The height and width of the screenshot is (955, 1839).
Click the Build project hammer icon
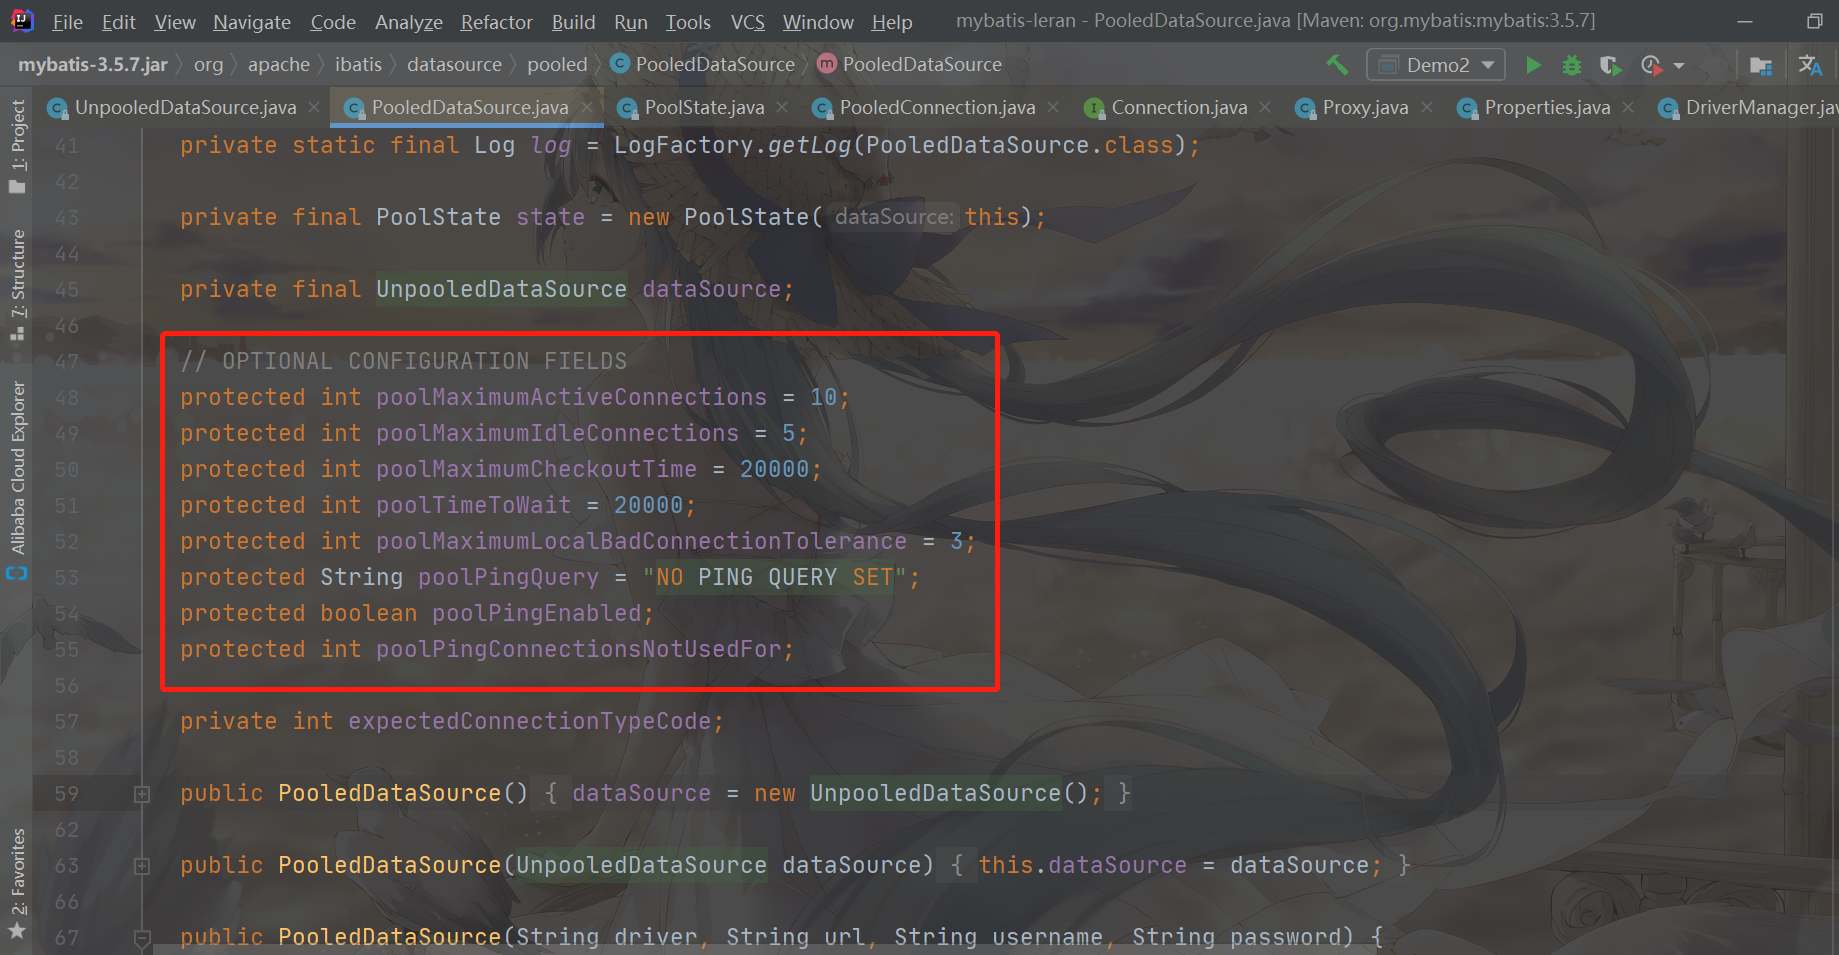click(x=1337, y=65)
